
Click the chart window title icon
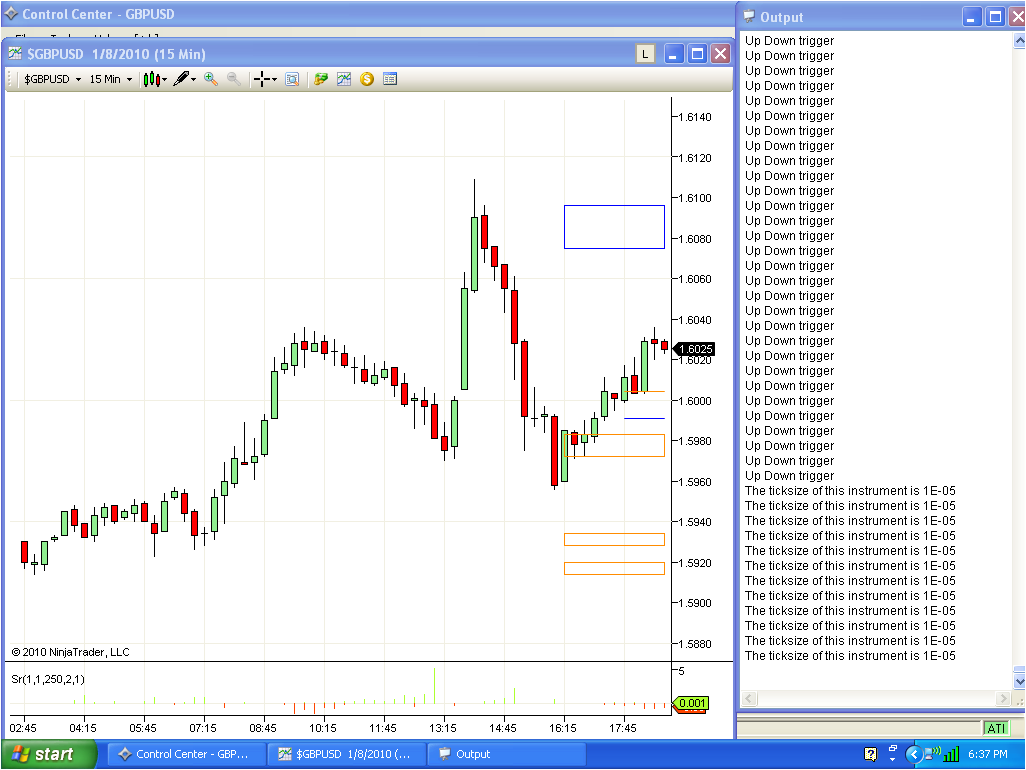15,54
